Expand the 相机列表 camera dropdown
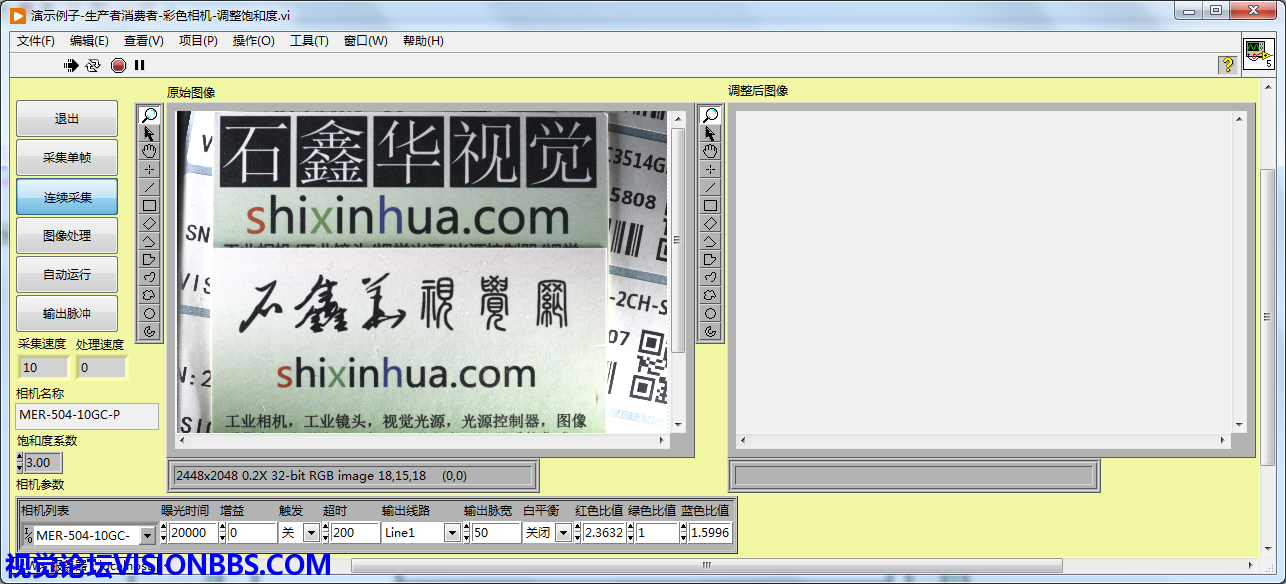 click(148, 535)
